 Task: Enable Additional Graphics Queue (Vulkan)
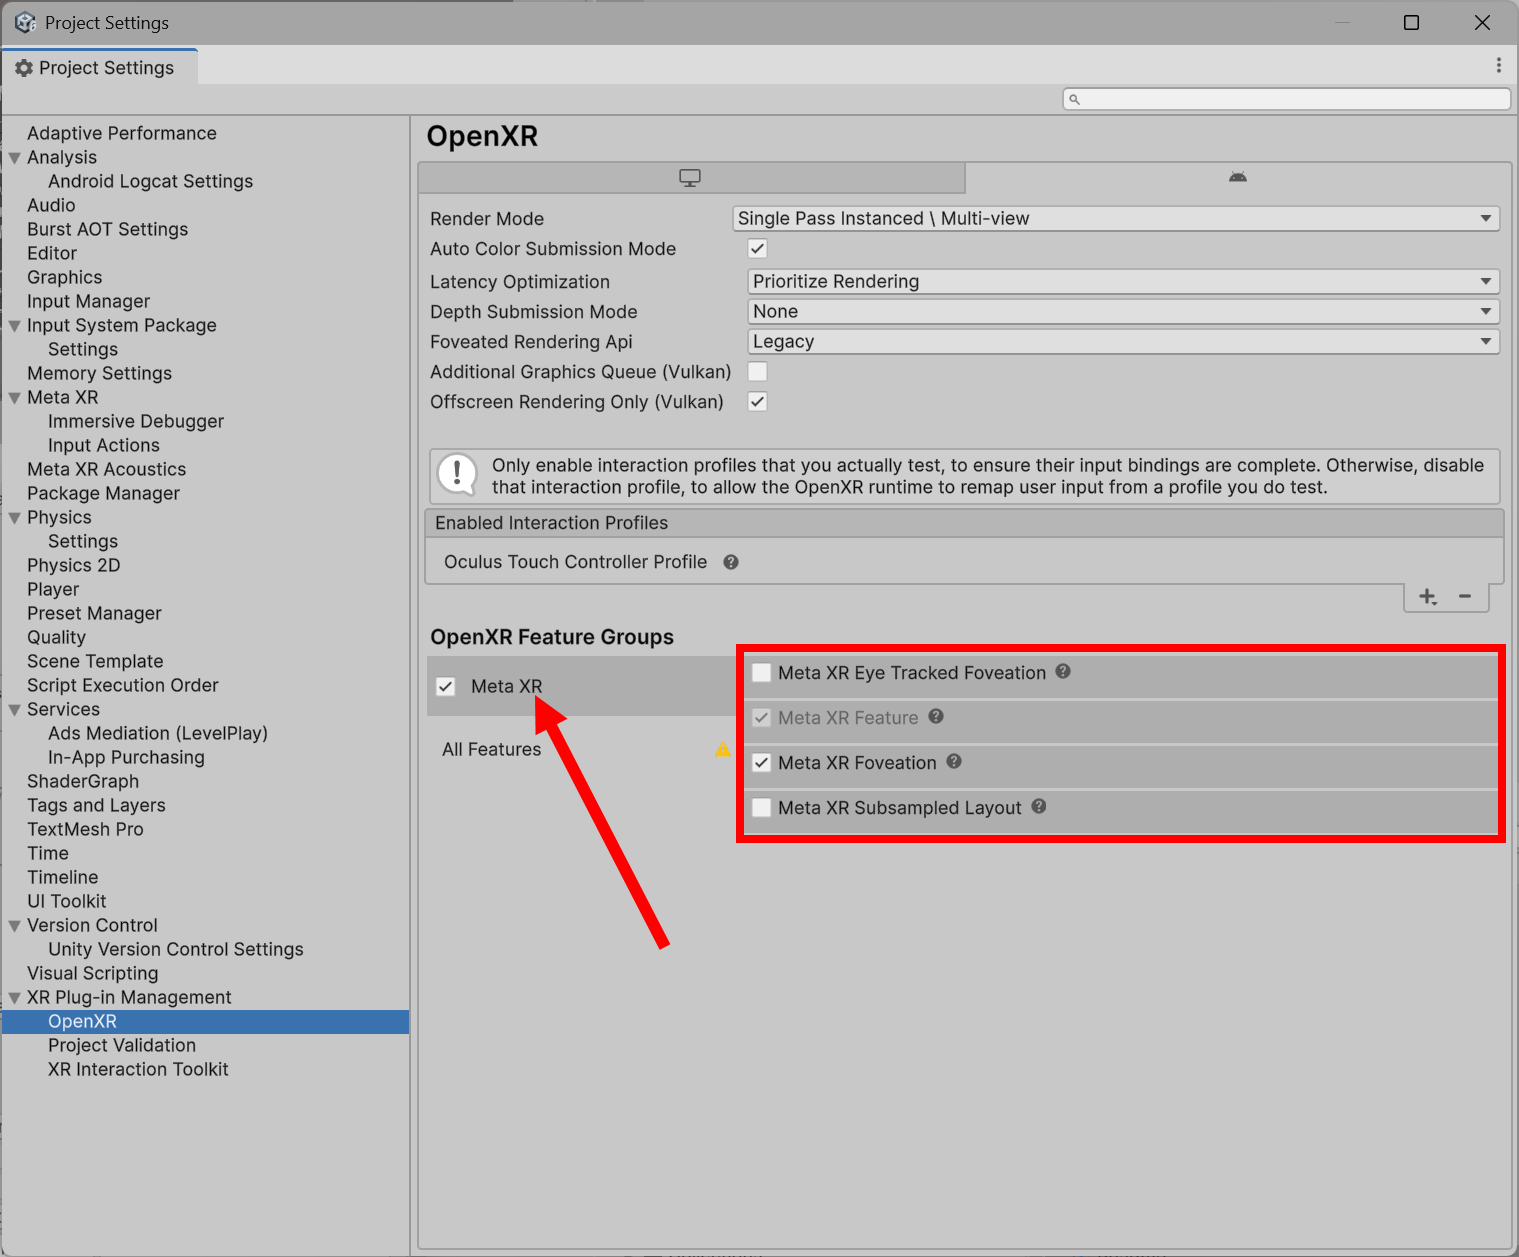point(758,372)
